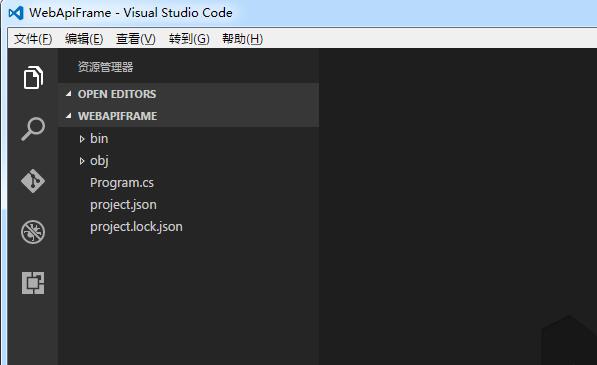Click the VS Code logo in title bar

pos(16,13)
